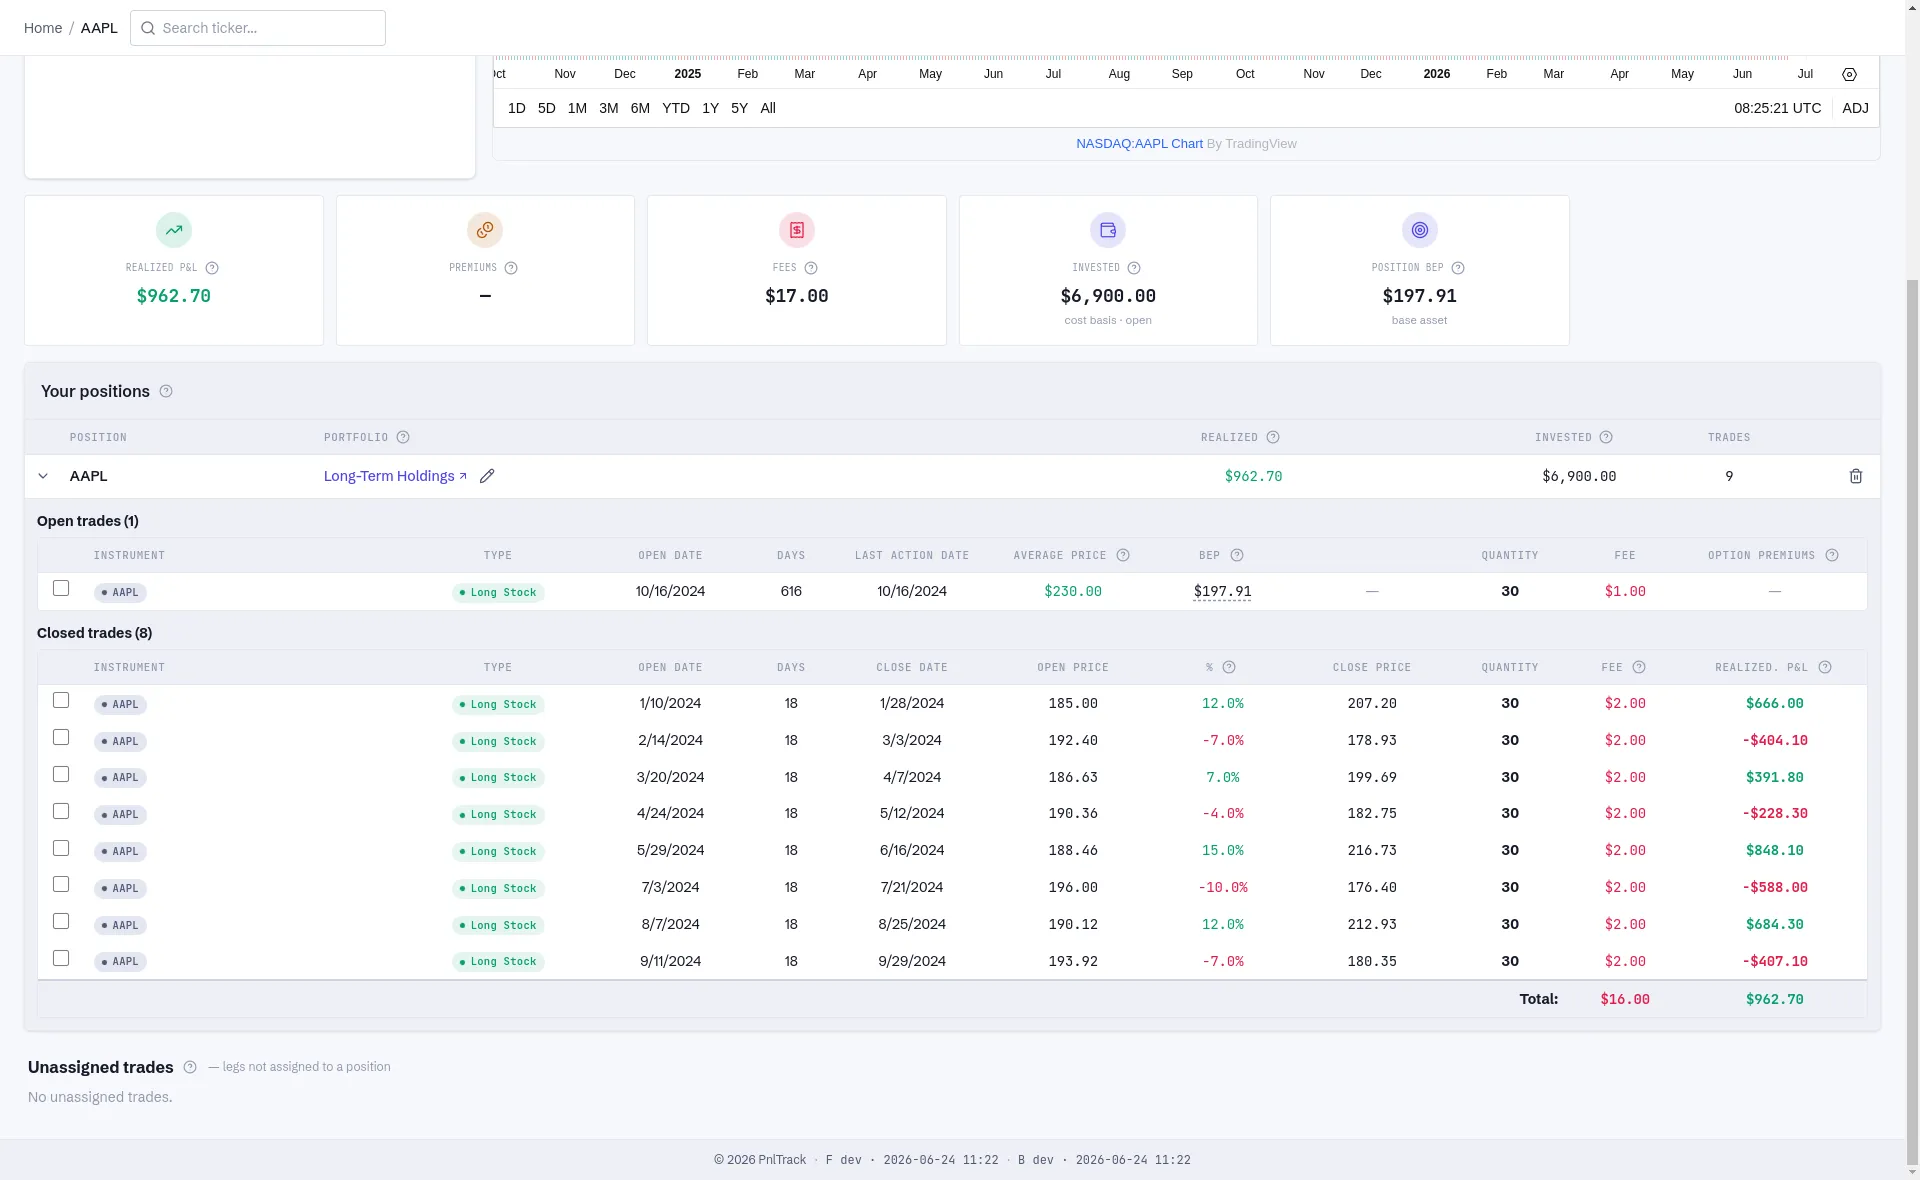
Task: Click the Long Stock badge for 1/10/2024 trade
Action: [498, 705]
